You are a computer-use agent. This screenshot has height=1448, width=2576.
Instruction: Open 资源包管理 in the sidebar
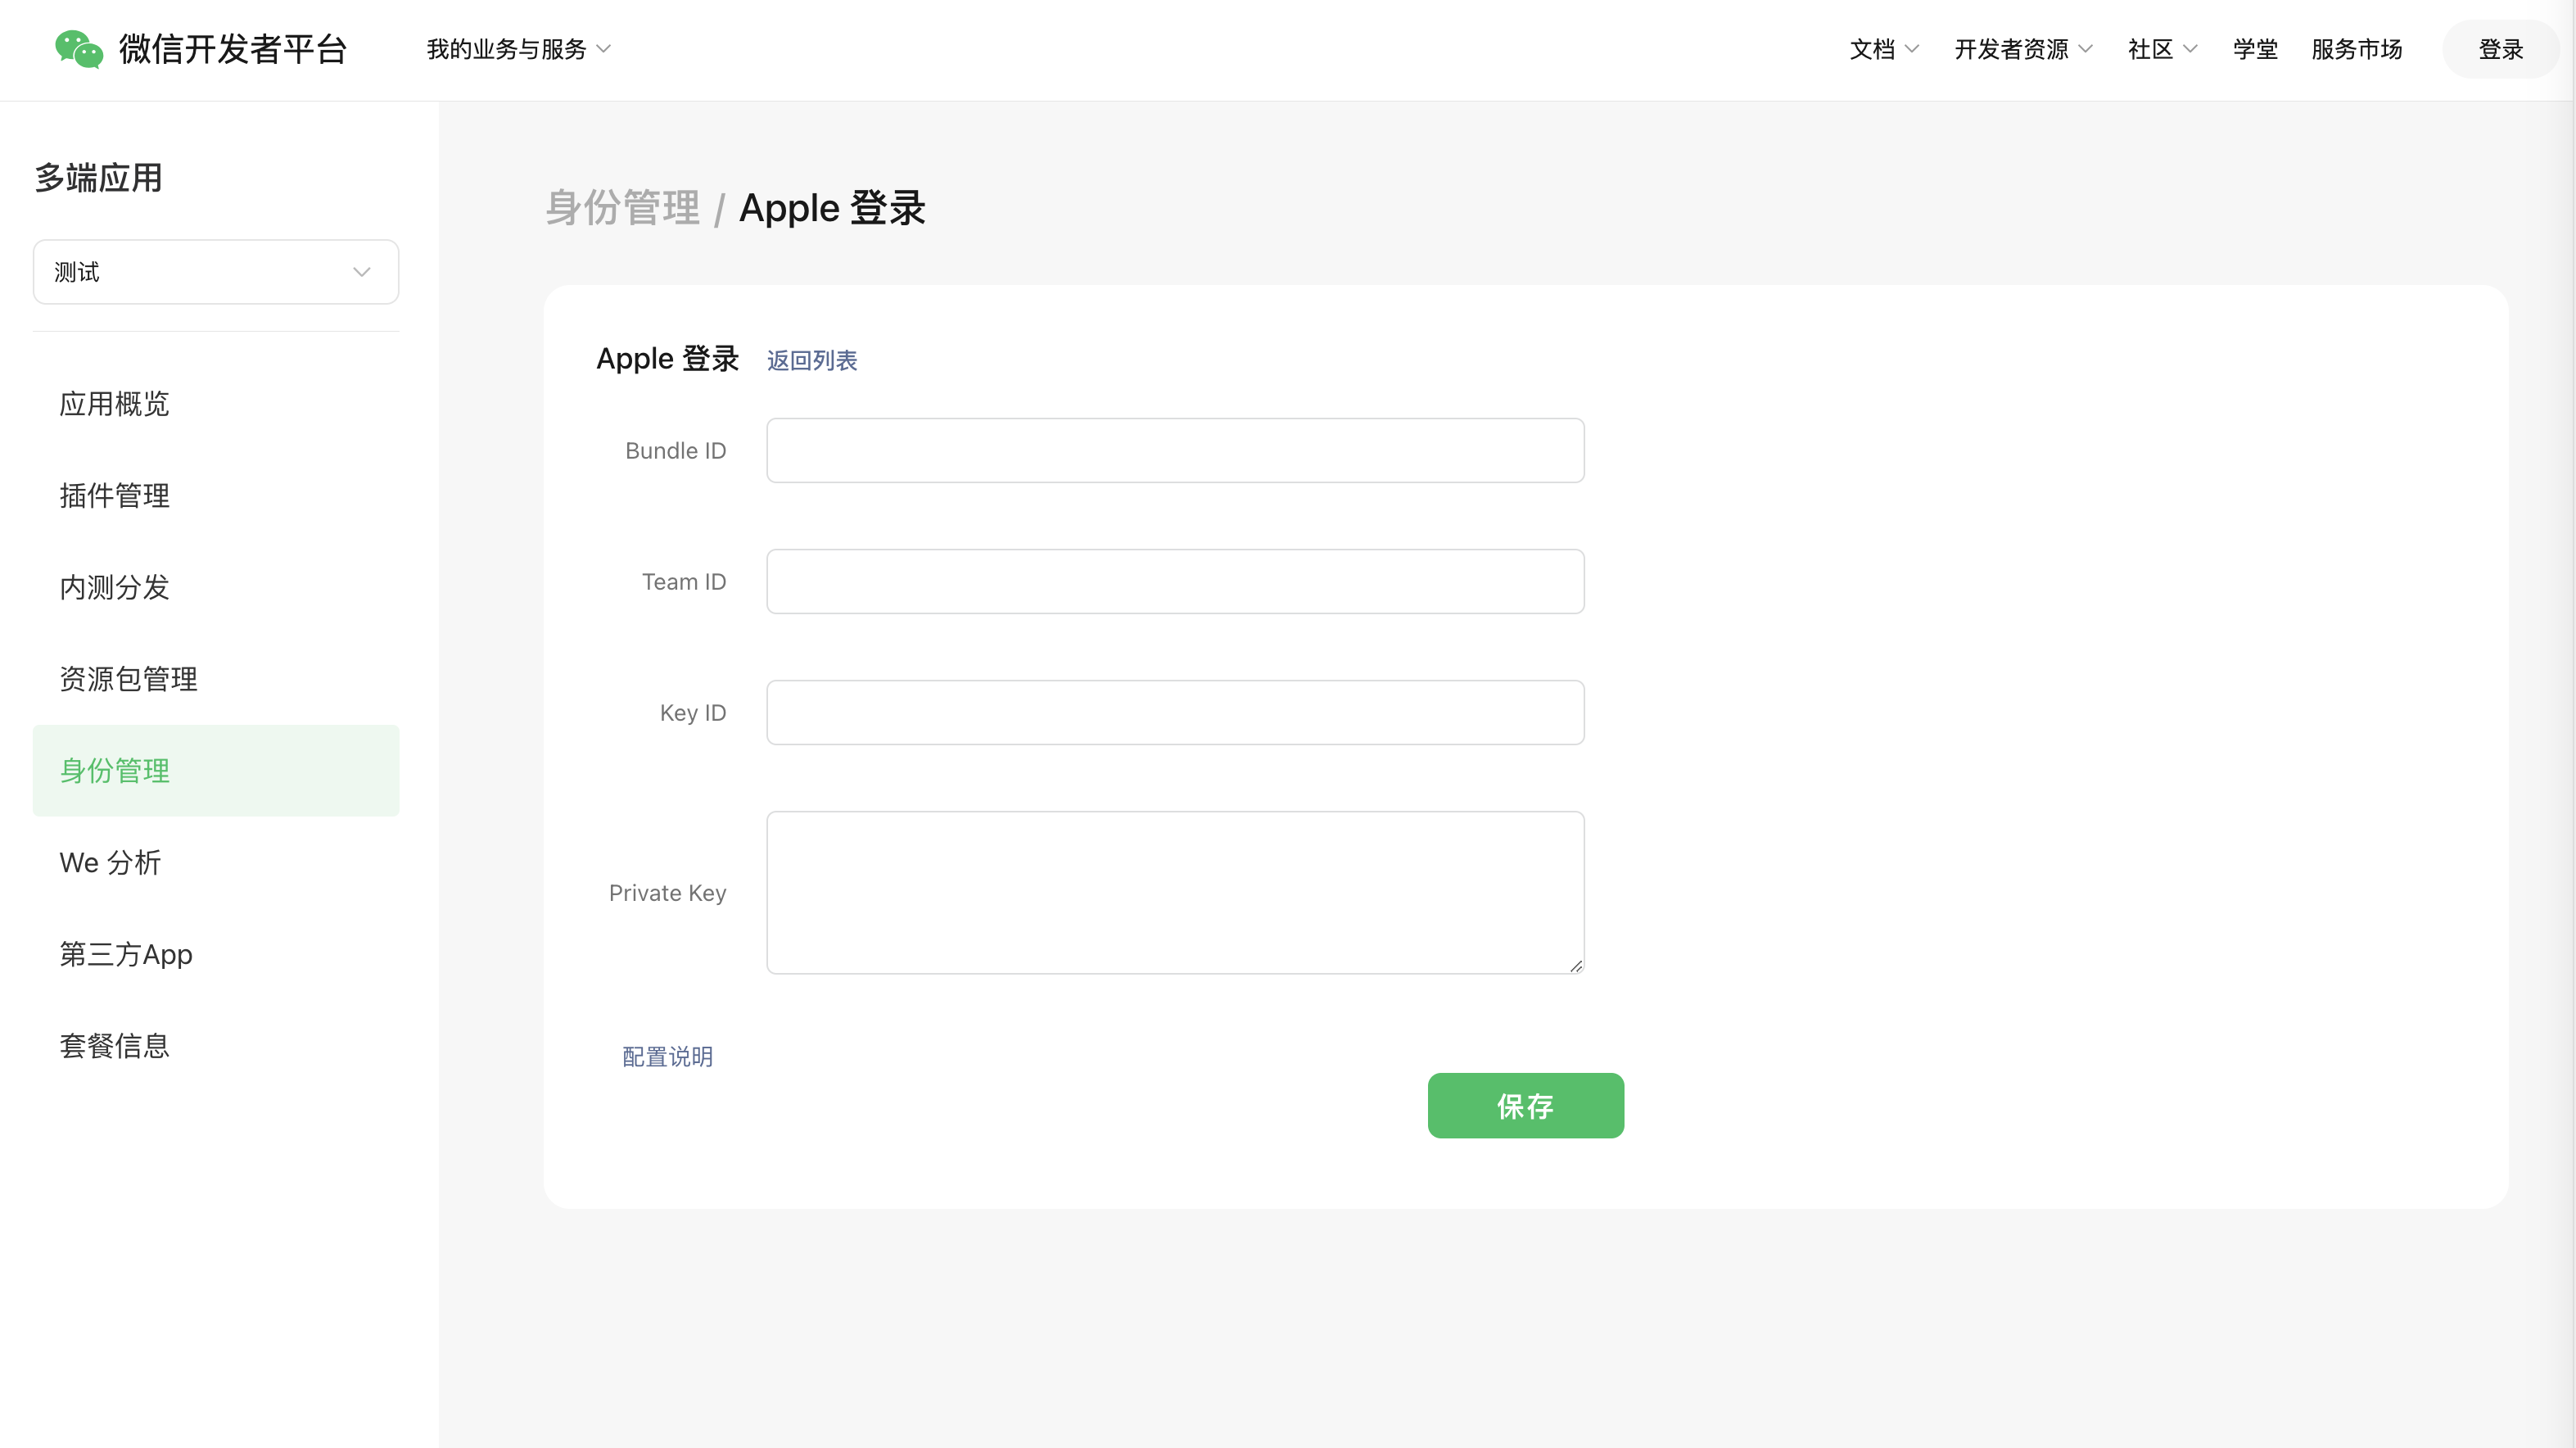[x=216, y=679]
